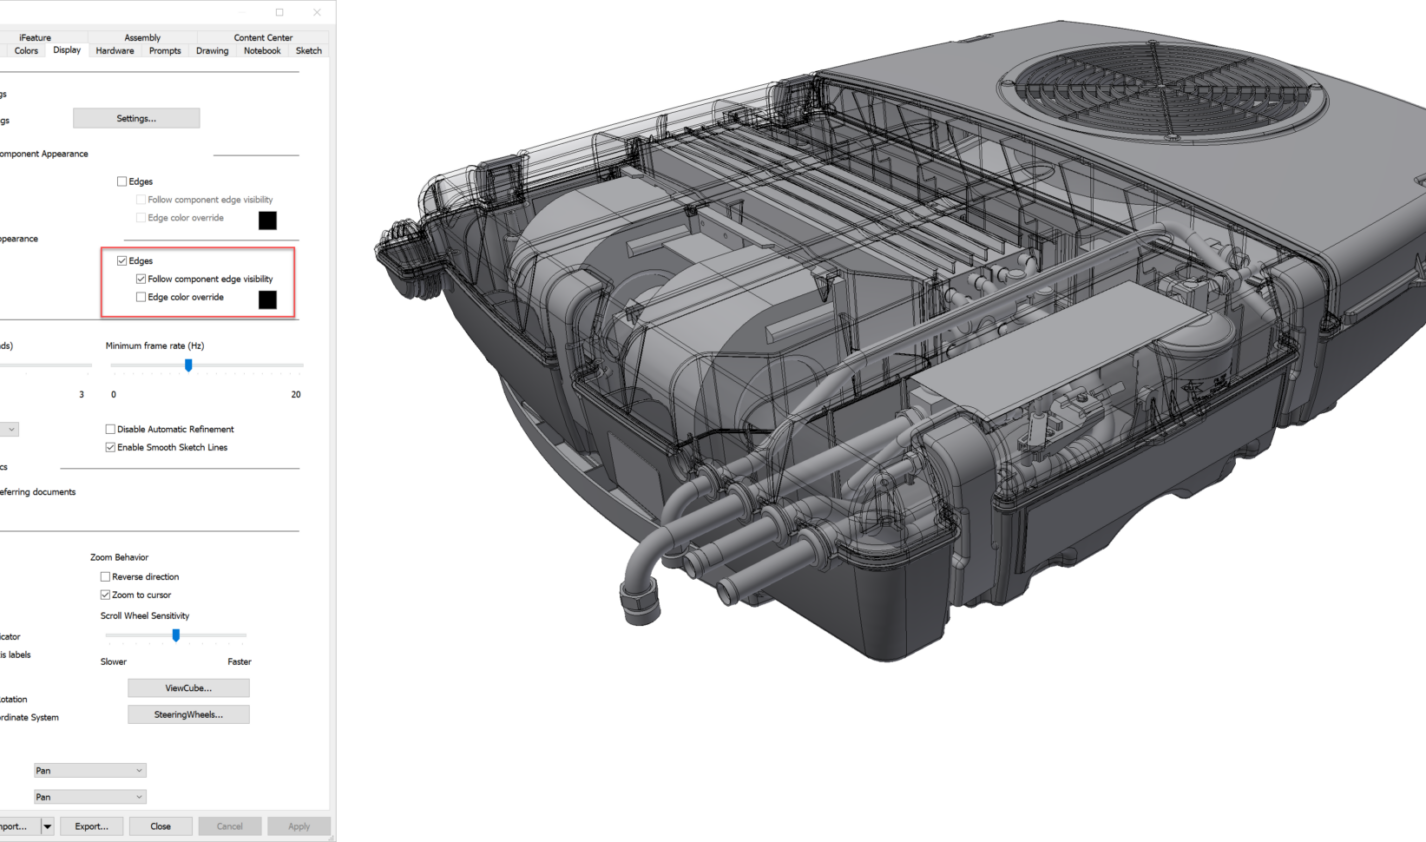Toggle Enable Smooth Sketch Lines checkbox
This screenshot has width=1426, height=842.
point(110,447)
